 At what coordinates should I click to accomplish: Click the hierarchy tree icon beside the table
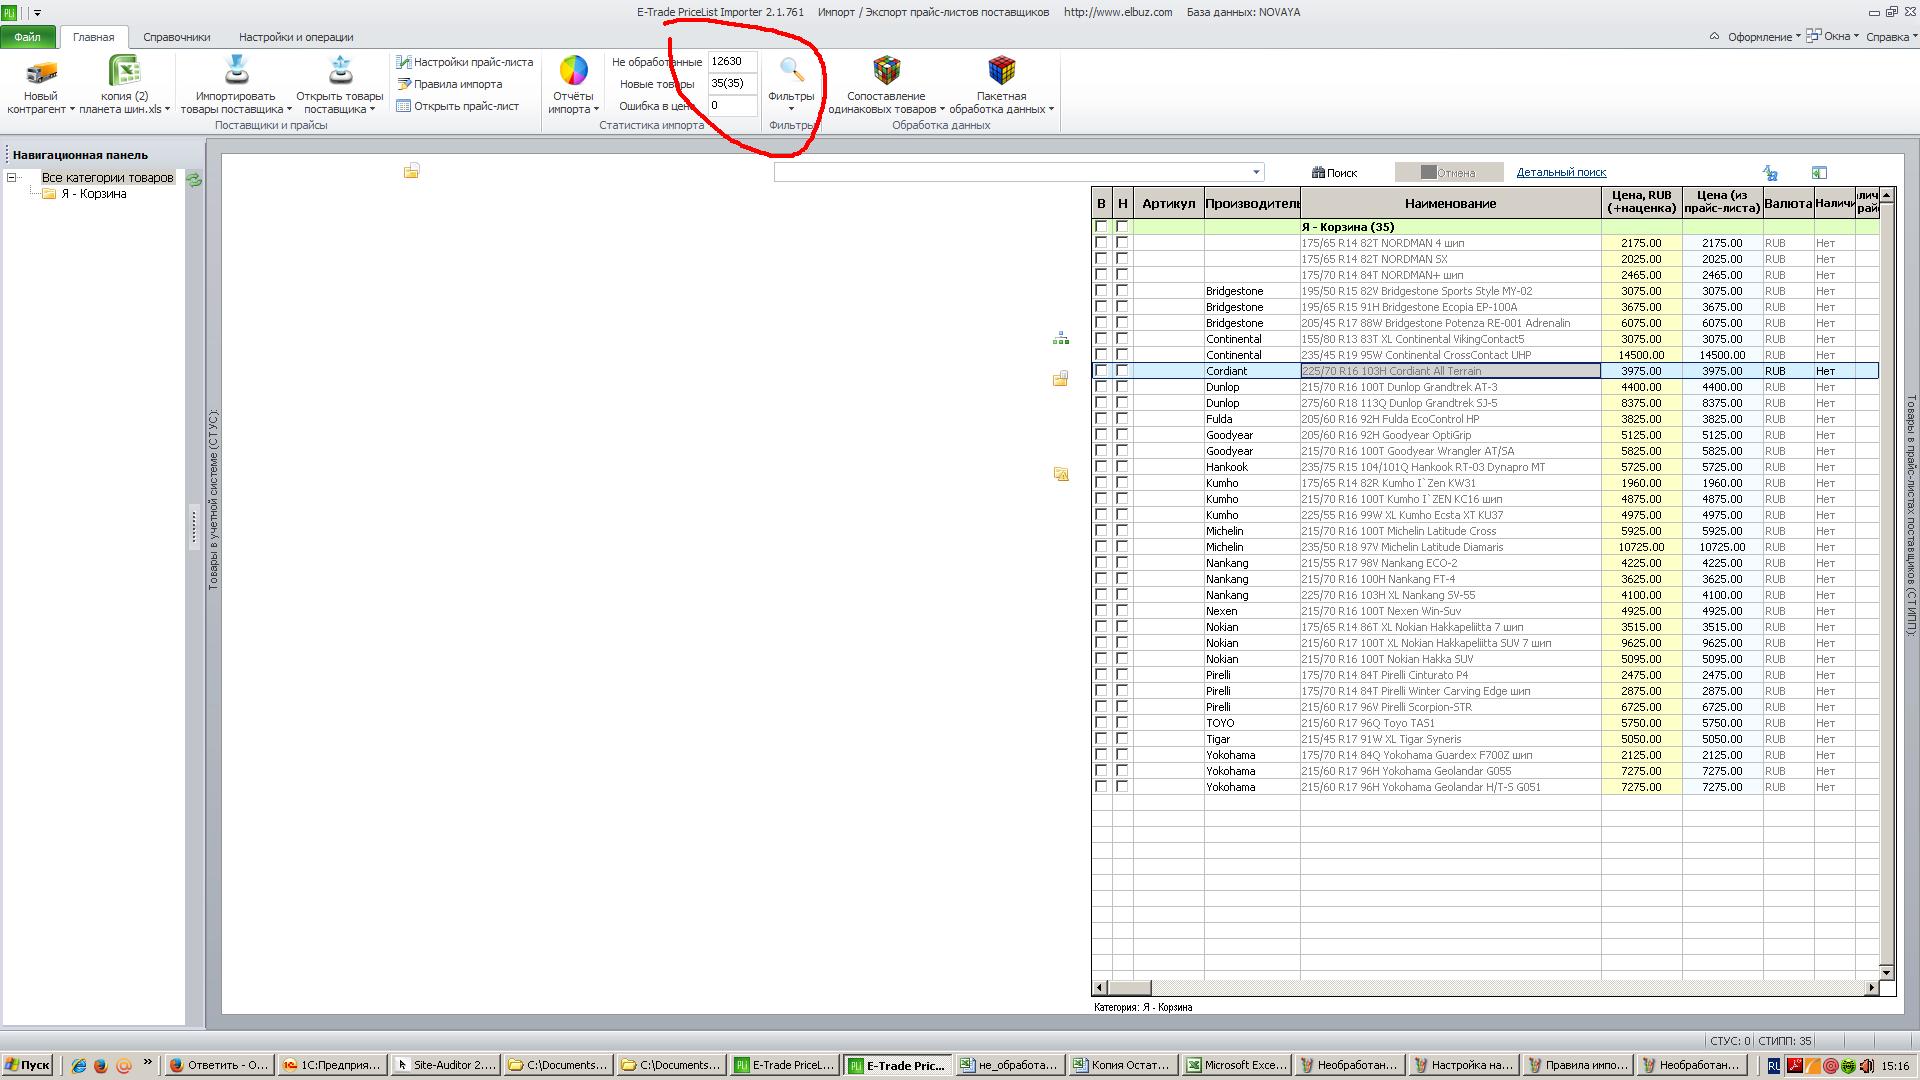coord(1061,339)
